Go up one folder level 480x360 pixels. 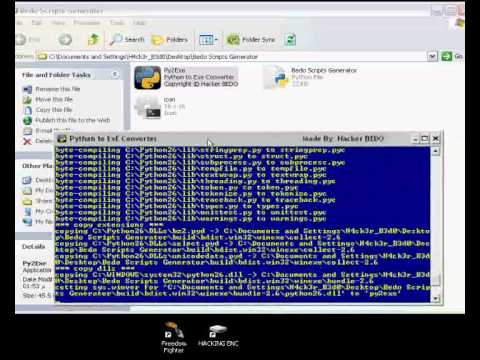click(x=93, y=40)
